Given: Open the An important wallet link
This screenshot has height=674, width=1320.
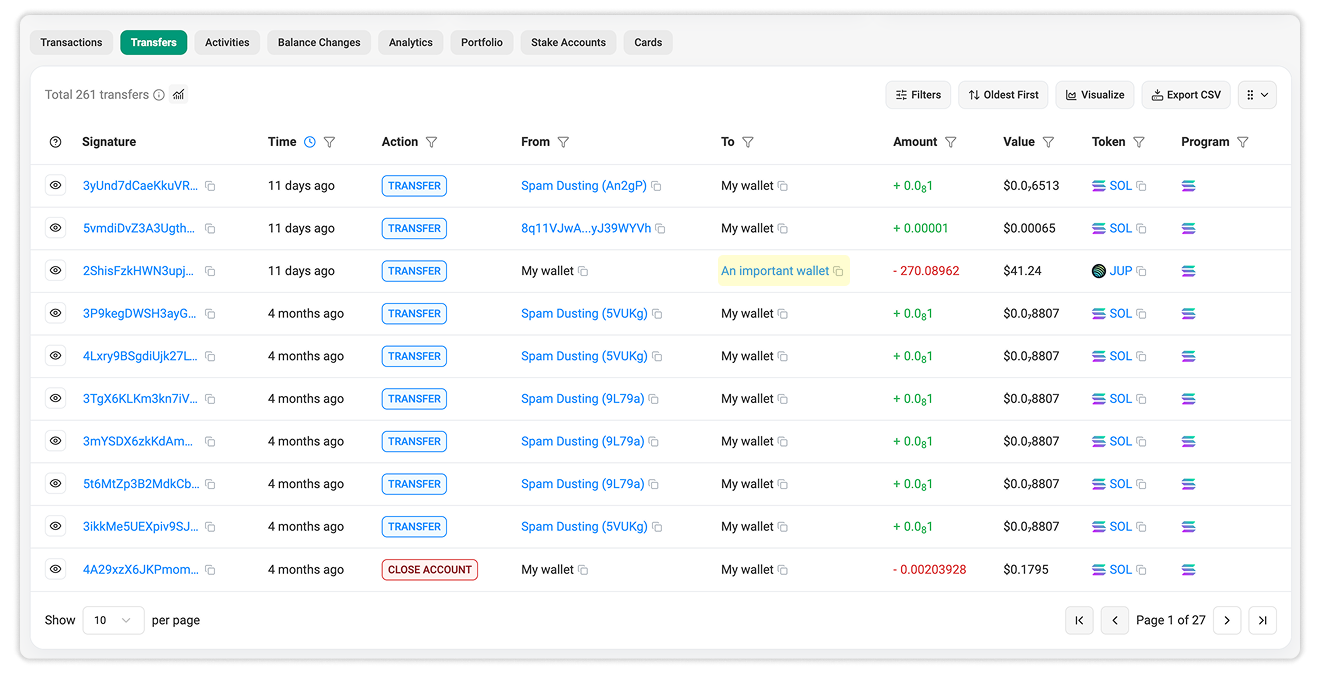Looking at the screenshot, I should click(775, 270).
